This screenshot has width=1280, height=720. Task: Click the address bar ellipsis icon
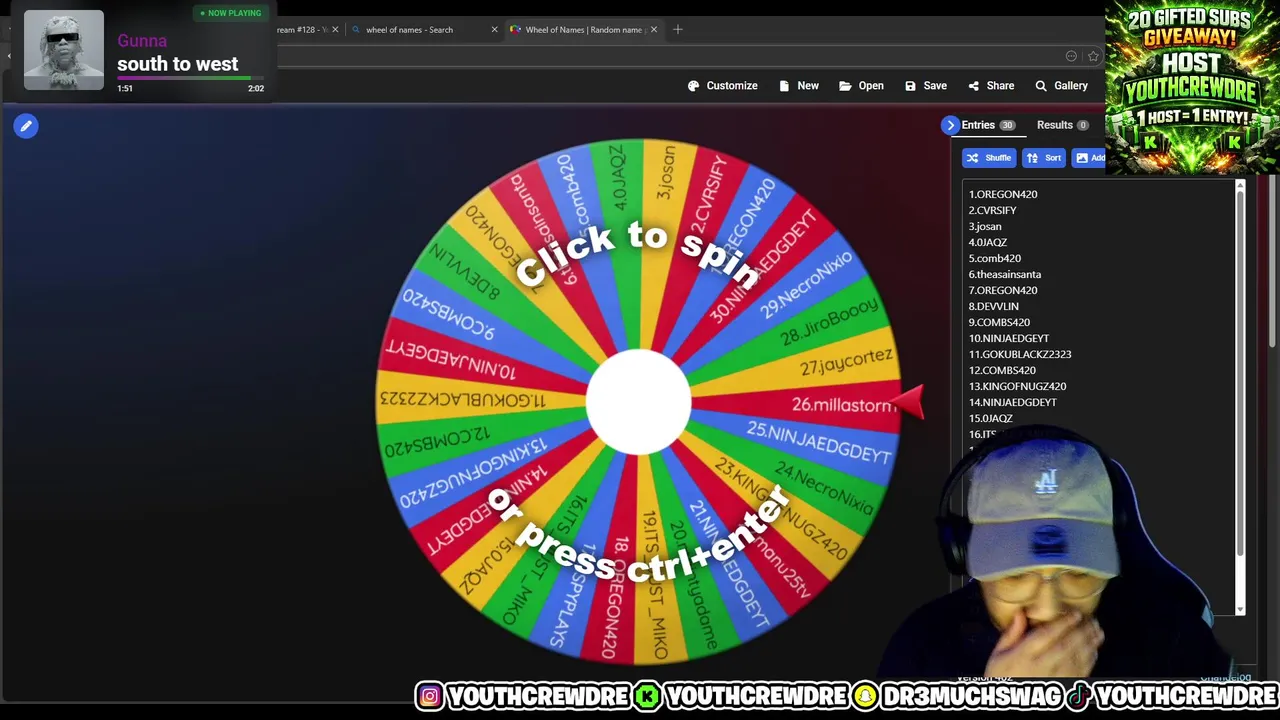point(1071,56)
